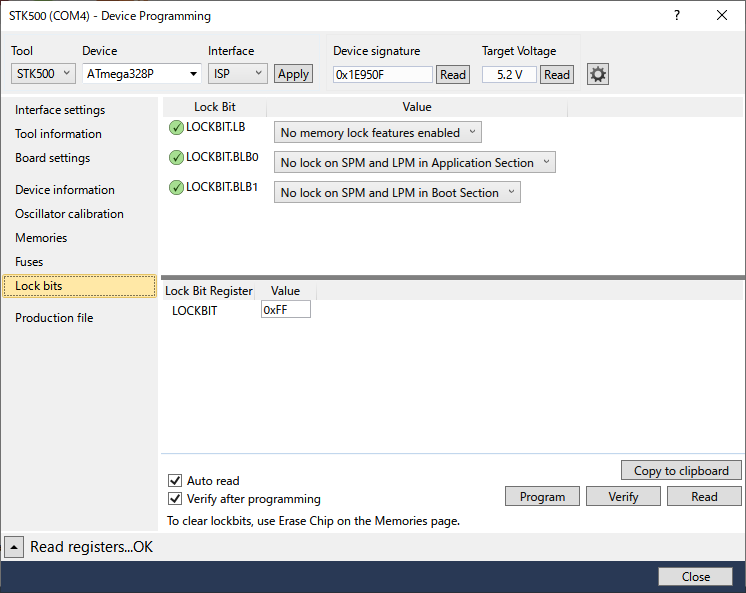
Task: Click the Close button
Action: pyautogui.click(x=696, y=577)
